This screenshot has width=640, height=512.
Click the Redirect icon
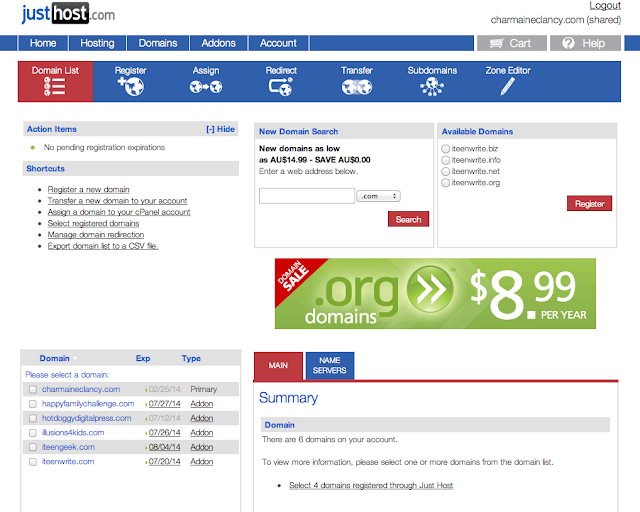click(280, 87)
